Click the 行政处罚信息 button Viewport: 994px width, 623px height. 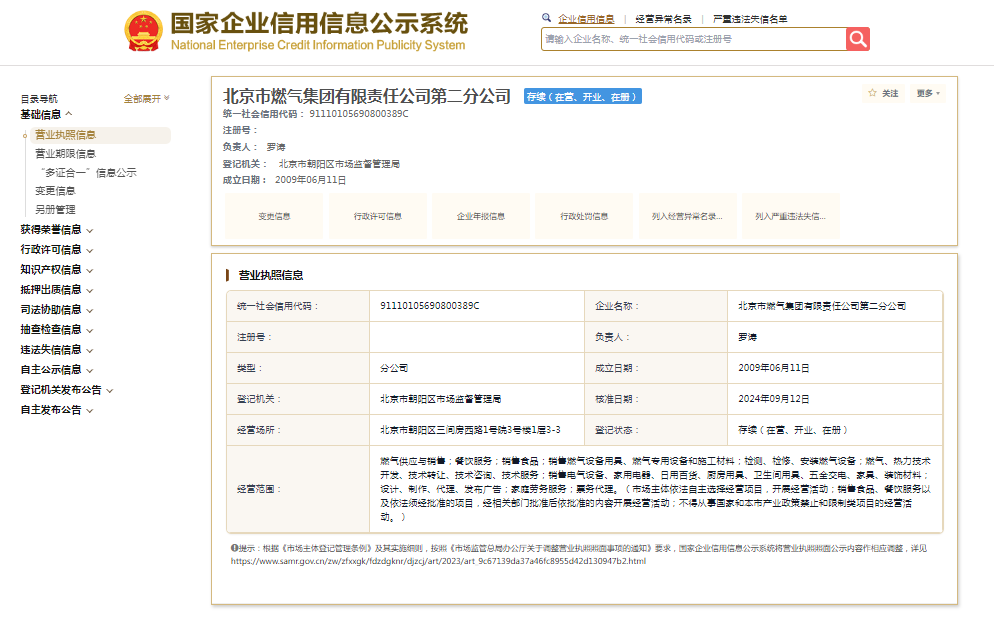[x=584, y=216]
